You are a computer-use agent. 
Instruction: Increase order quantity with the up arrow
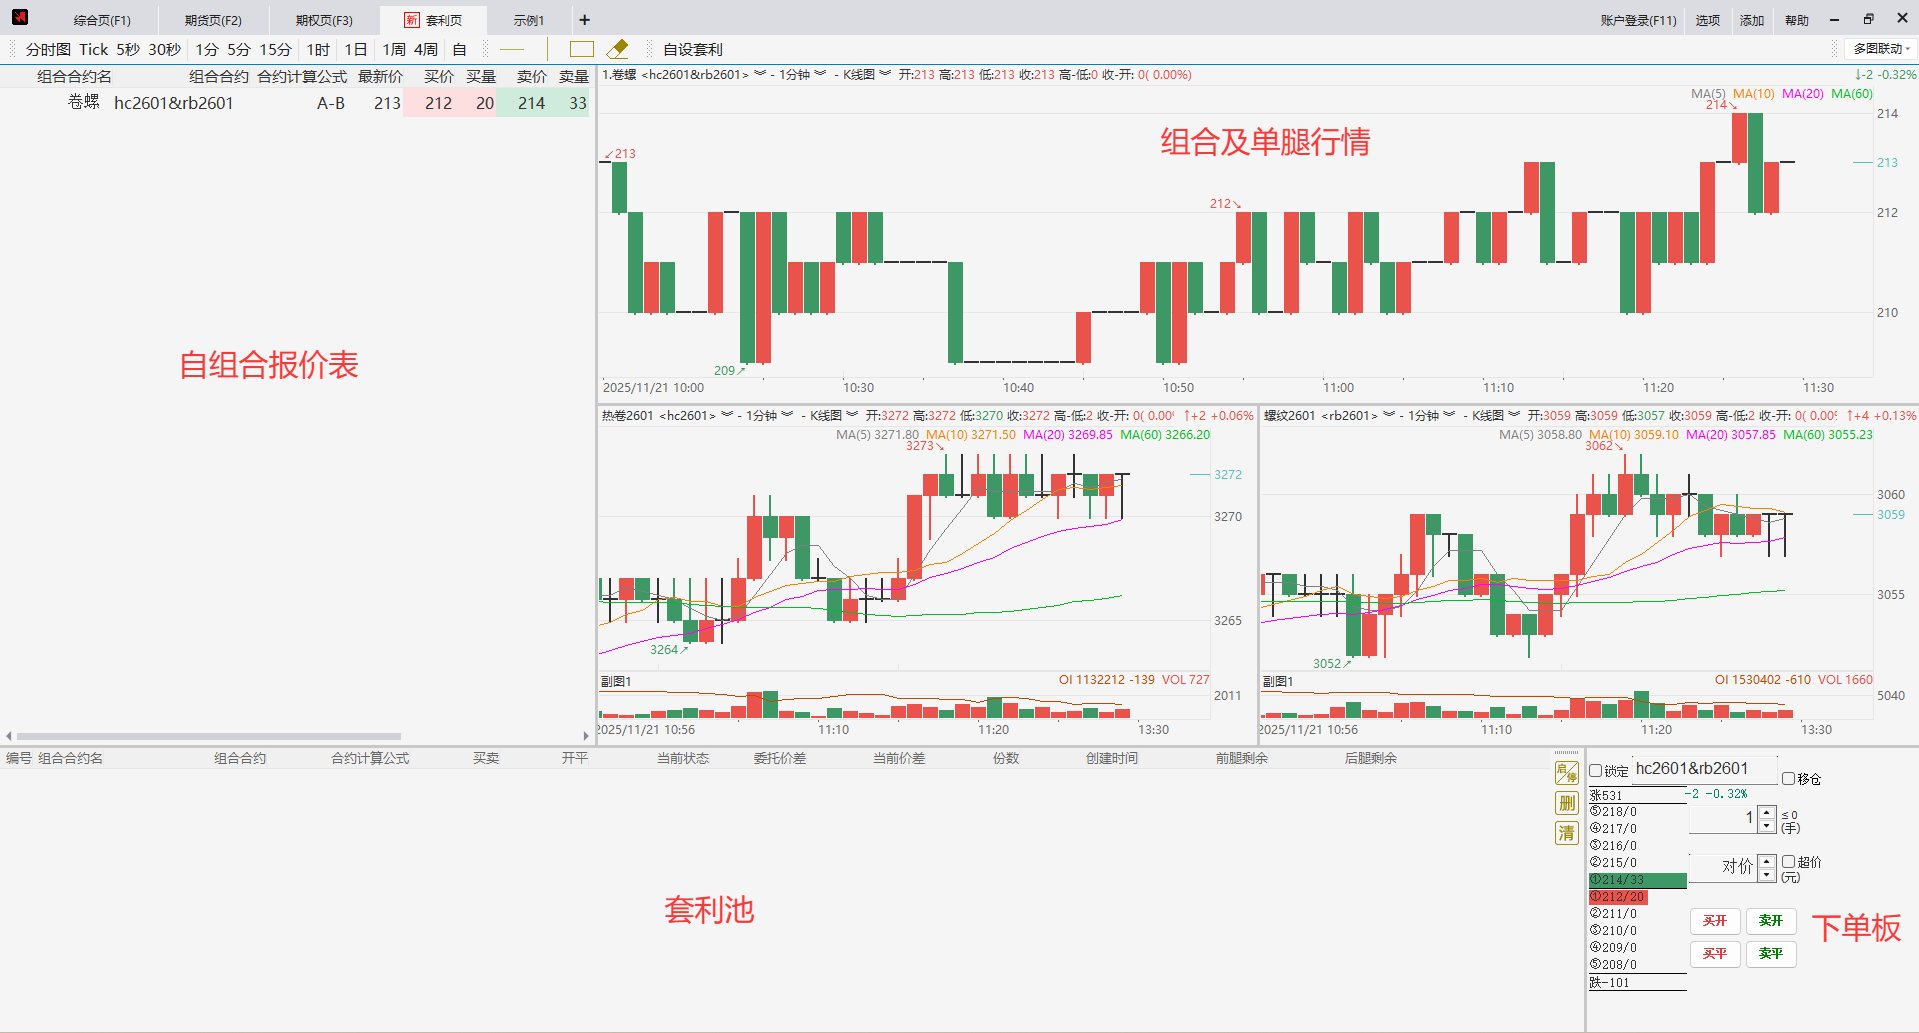click(x=1767, y=812)
